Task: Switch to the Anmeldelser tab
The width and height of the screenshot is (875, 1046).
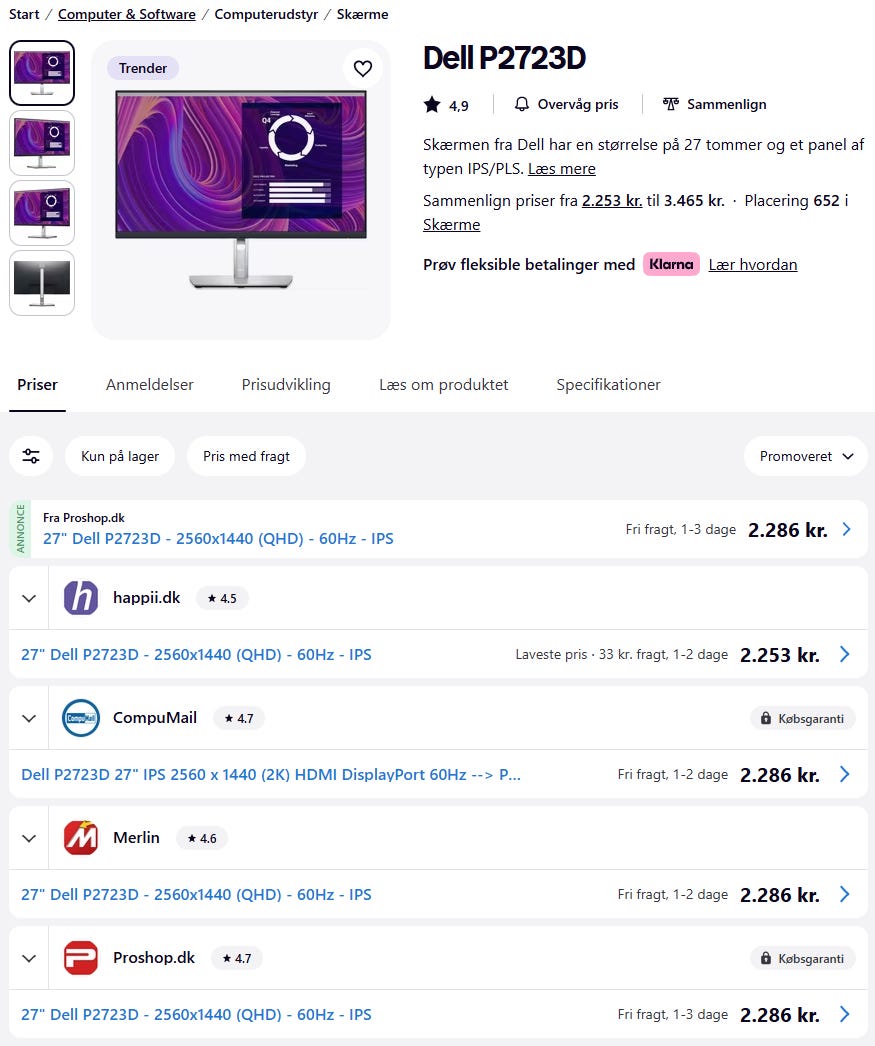Action: (x=150, y=385)
